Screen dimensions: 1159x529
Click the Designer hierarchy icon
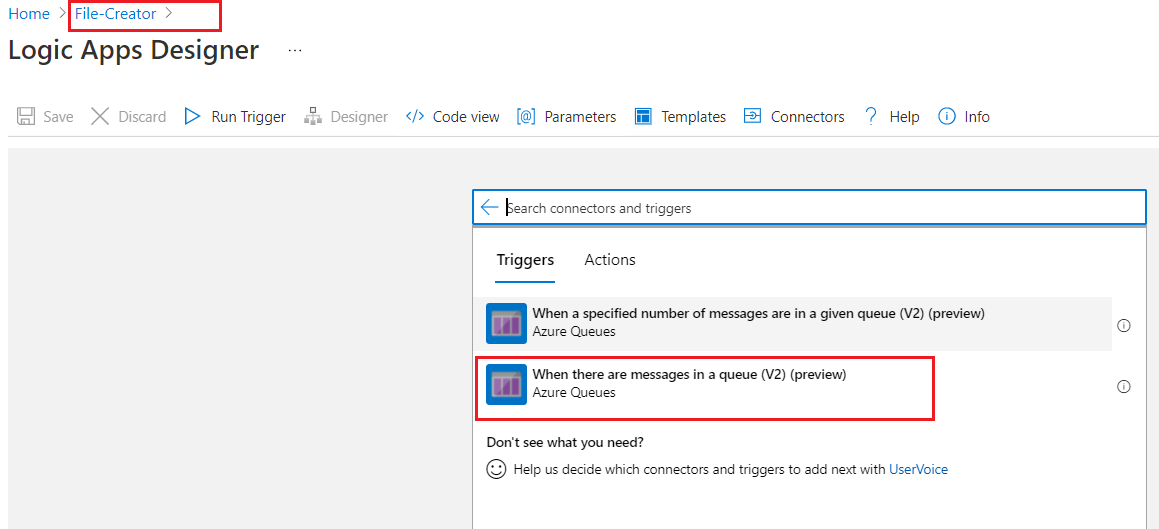click(x=313, y=117)
